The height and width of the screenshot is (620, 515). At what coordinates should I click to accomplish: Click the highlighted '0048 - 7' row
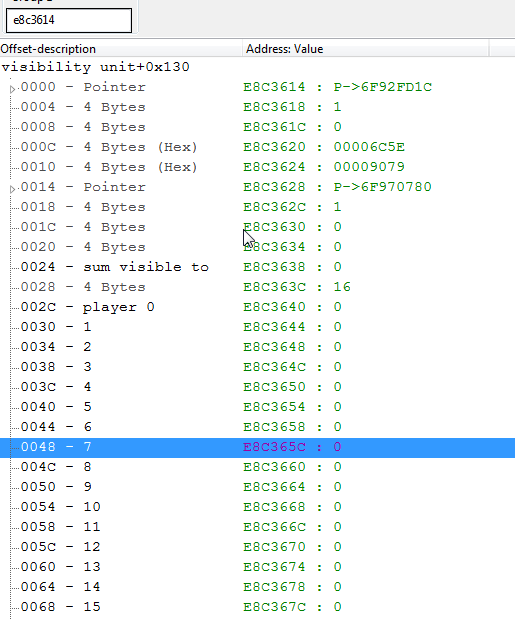[258, 447]
